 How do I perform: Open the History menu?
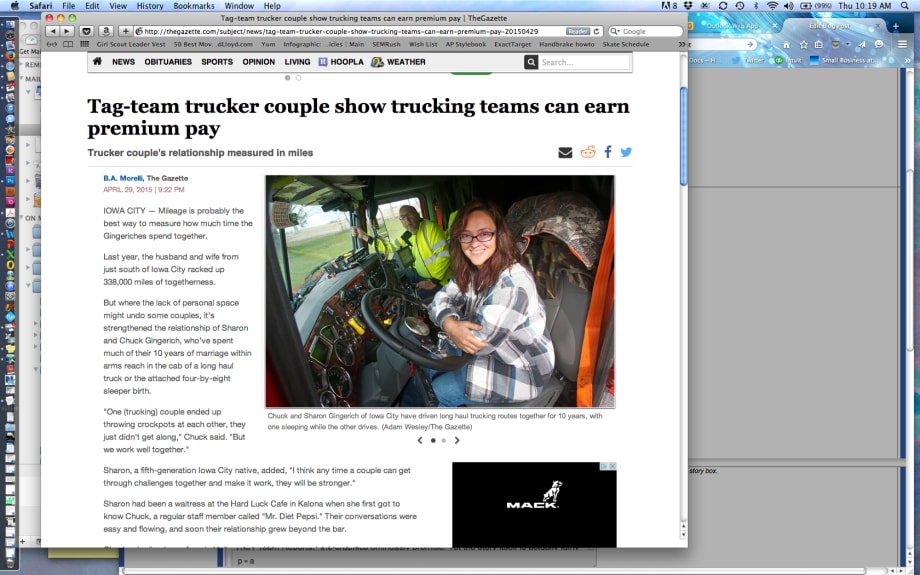click(150, 5)
